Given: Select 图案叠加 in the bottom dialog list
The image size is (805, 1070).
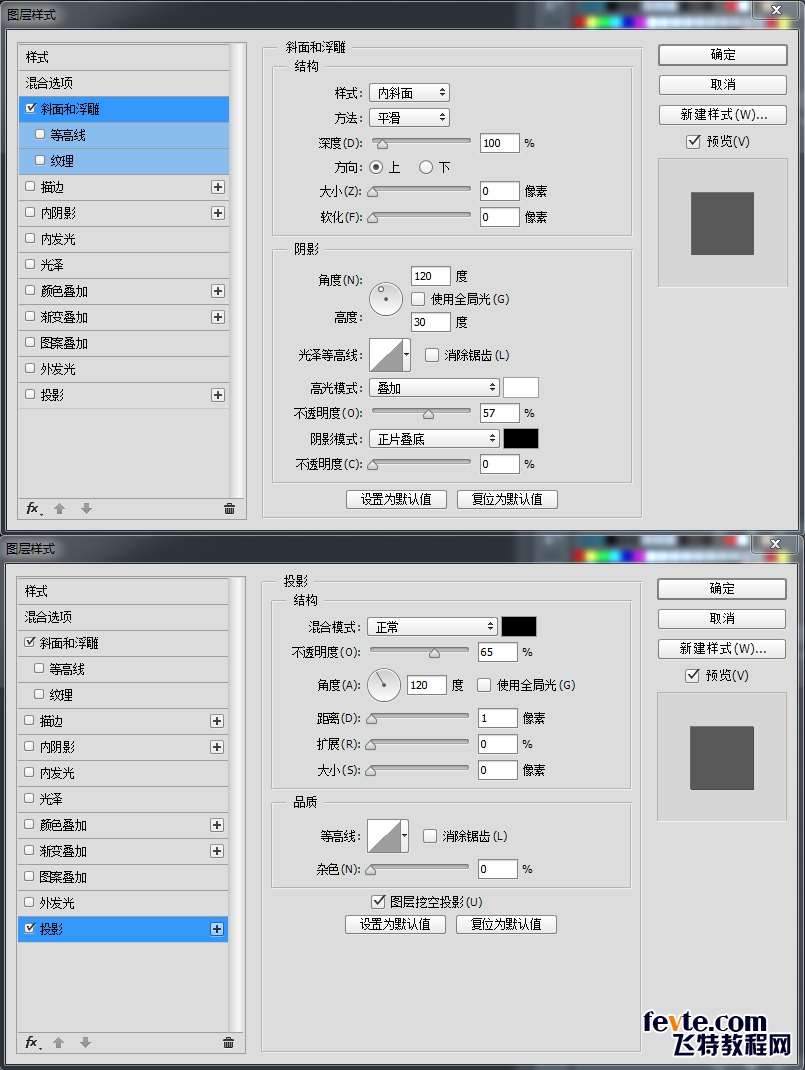Looking at the screenshot, I should (x=123, y=877).
